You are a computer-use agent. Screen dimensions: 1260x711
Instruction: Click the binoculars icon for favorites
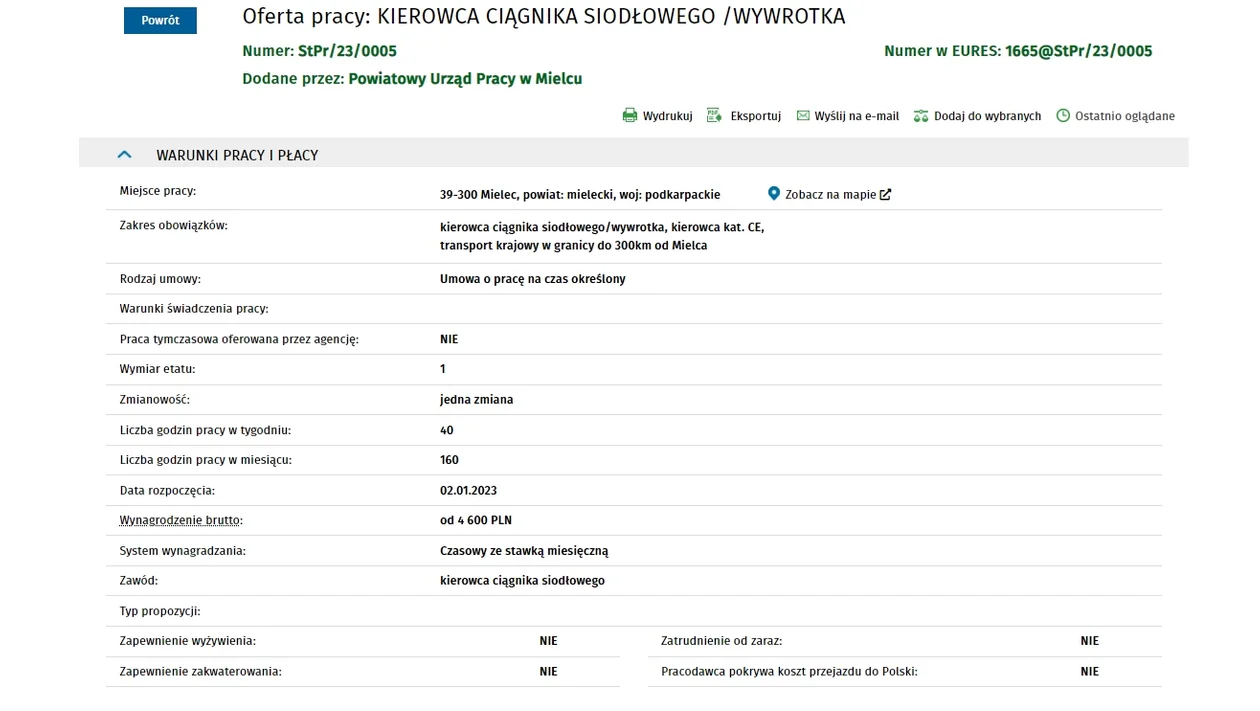[921, 116]
